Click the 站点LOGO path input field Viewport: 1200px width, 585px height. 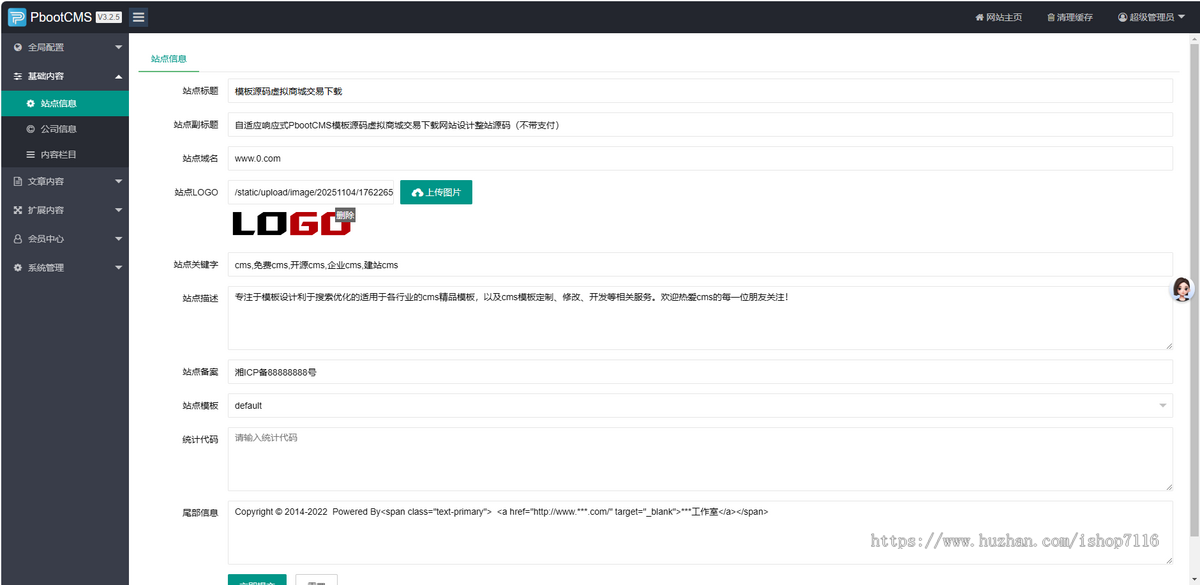coord(311,192)
